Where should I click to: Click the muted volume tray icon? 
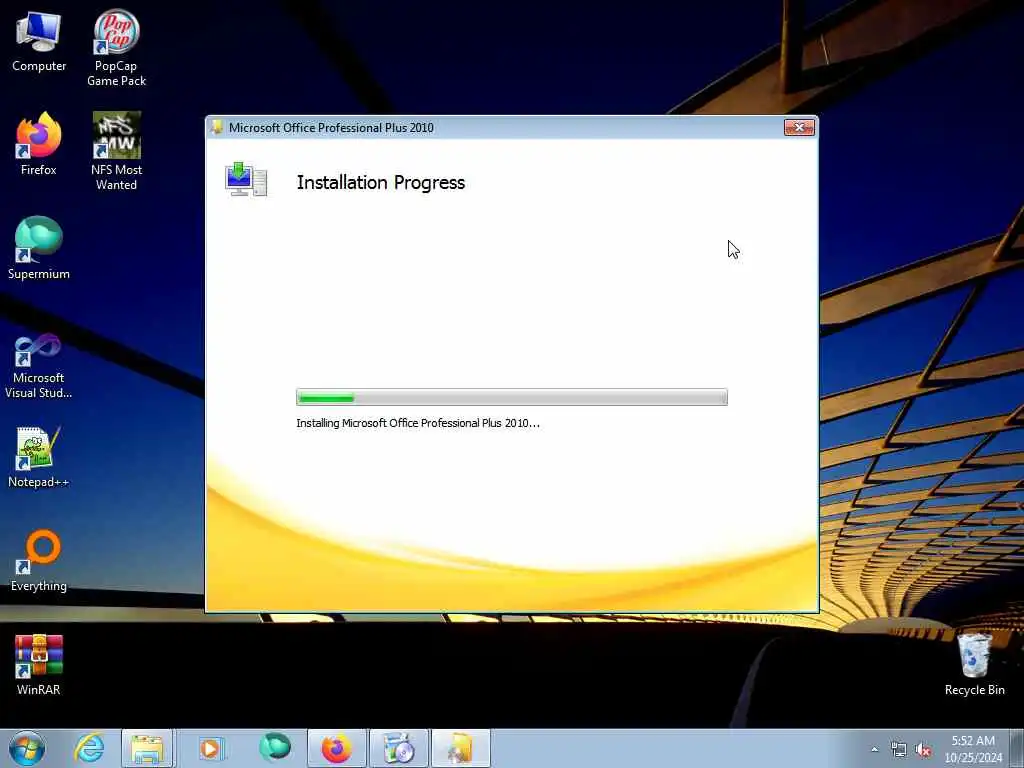[x=923, y=750]
